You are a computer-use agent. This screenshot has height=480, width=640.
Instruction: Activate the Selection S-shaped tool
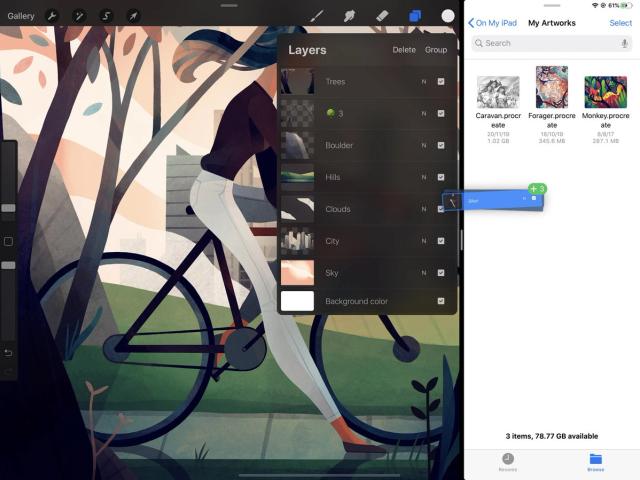(106, 16)
